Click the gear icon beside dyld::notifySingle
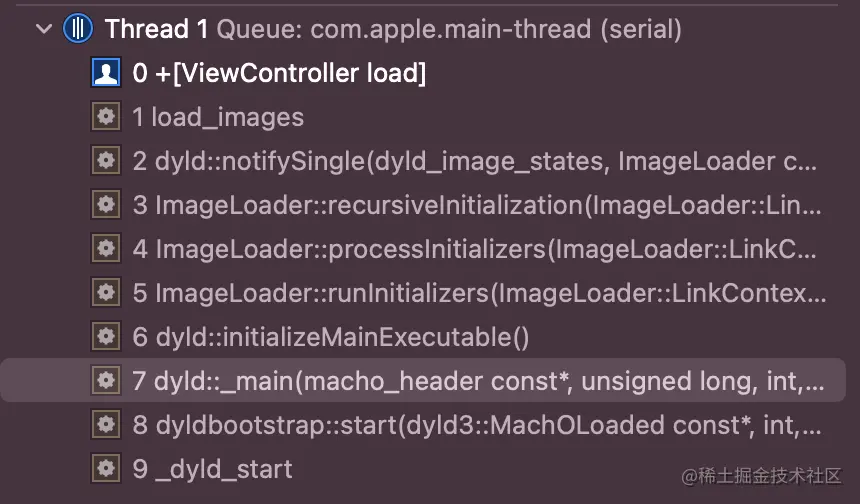The height and width of the screenshot is (504, 860). pyautogui.click(x=105, y=161)
